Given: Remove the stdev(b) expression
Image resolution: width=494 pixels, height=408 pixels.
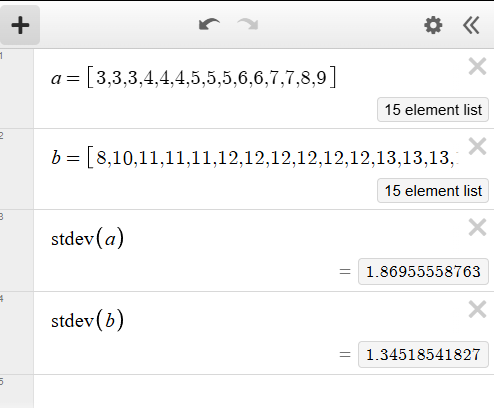Looking at the screenshot, I should tap(477, 309).
